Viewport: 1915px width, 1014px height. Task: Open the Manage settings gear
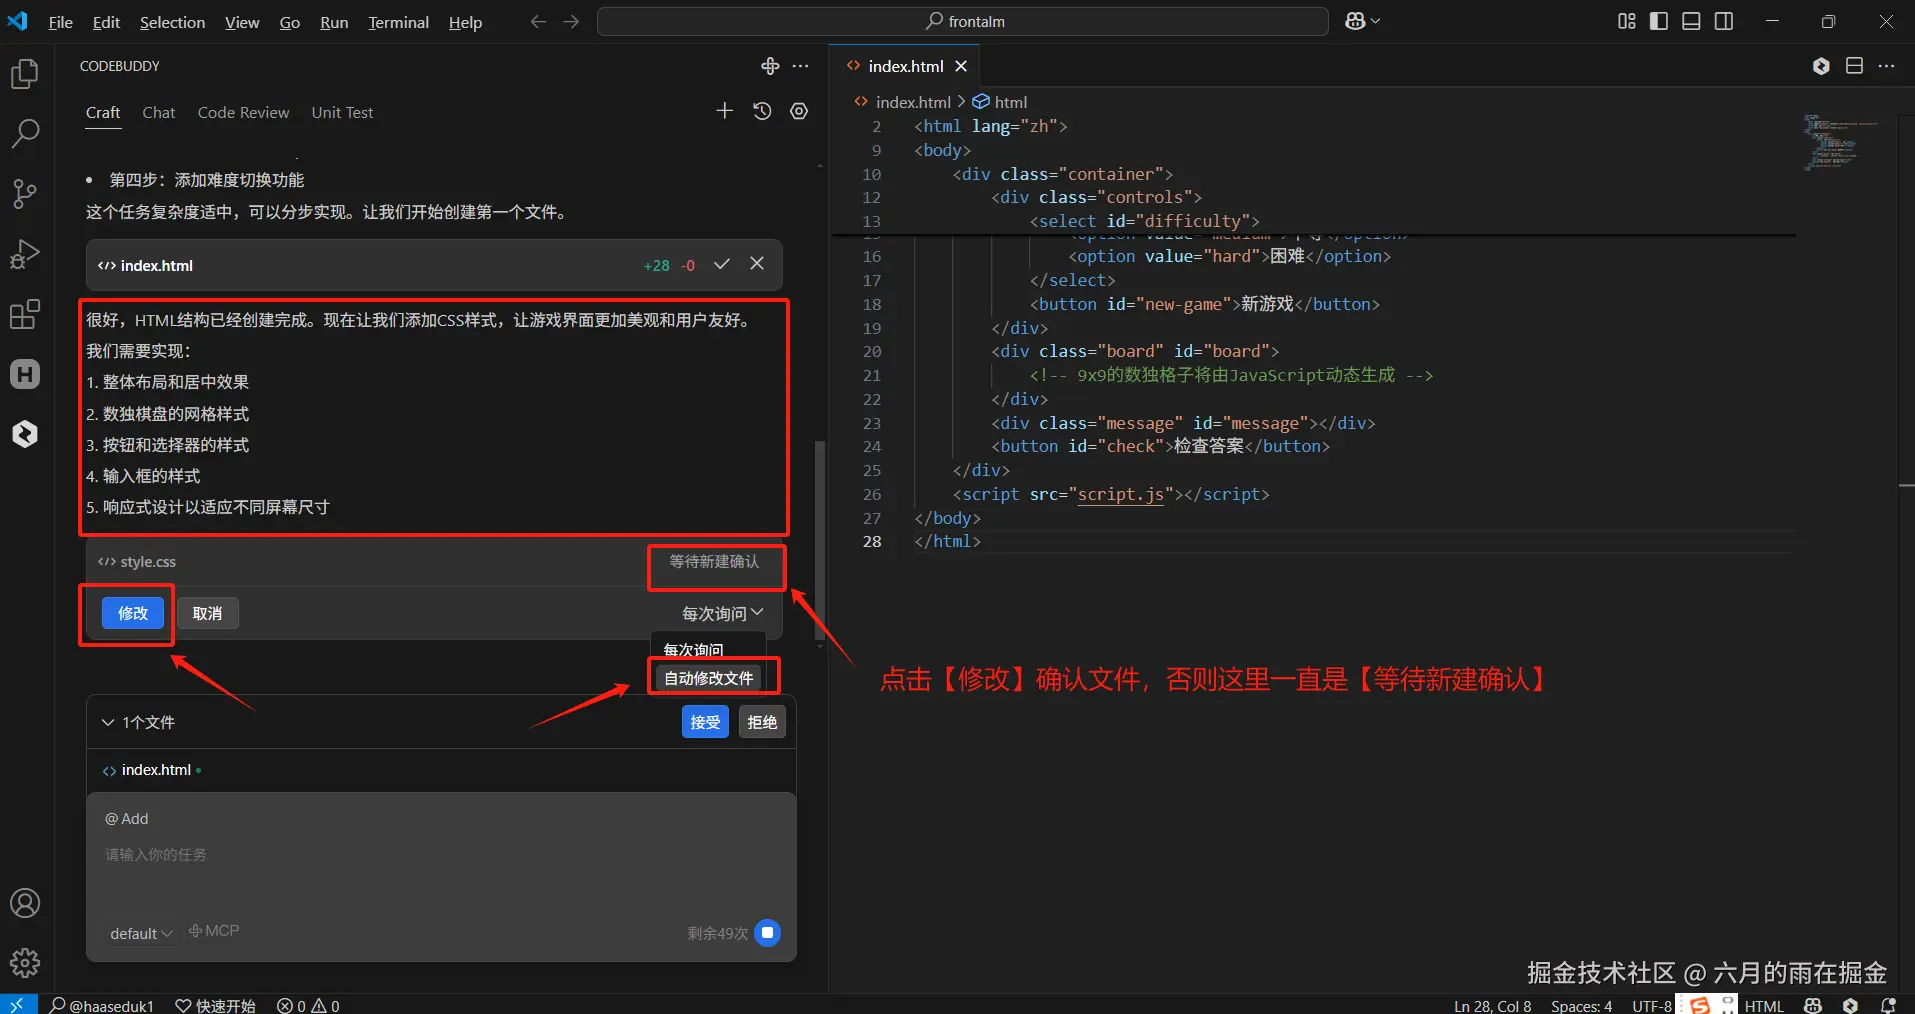point(25,963)
